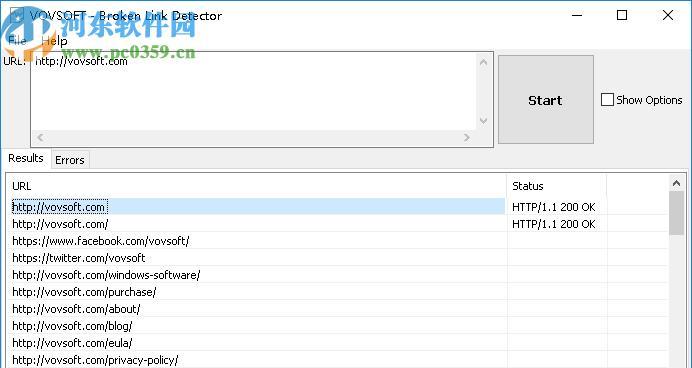
Task: Start the broken link scan
Action: point(545,99)
